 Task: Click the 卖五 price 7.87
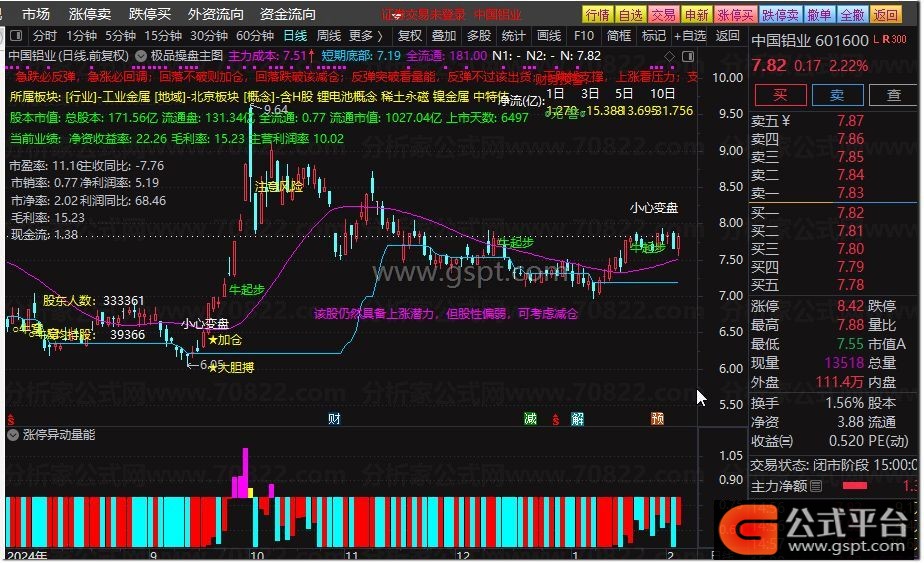[x=850, y=121]
